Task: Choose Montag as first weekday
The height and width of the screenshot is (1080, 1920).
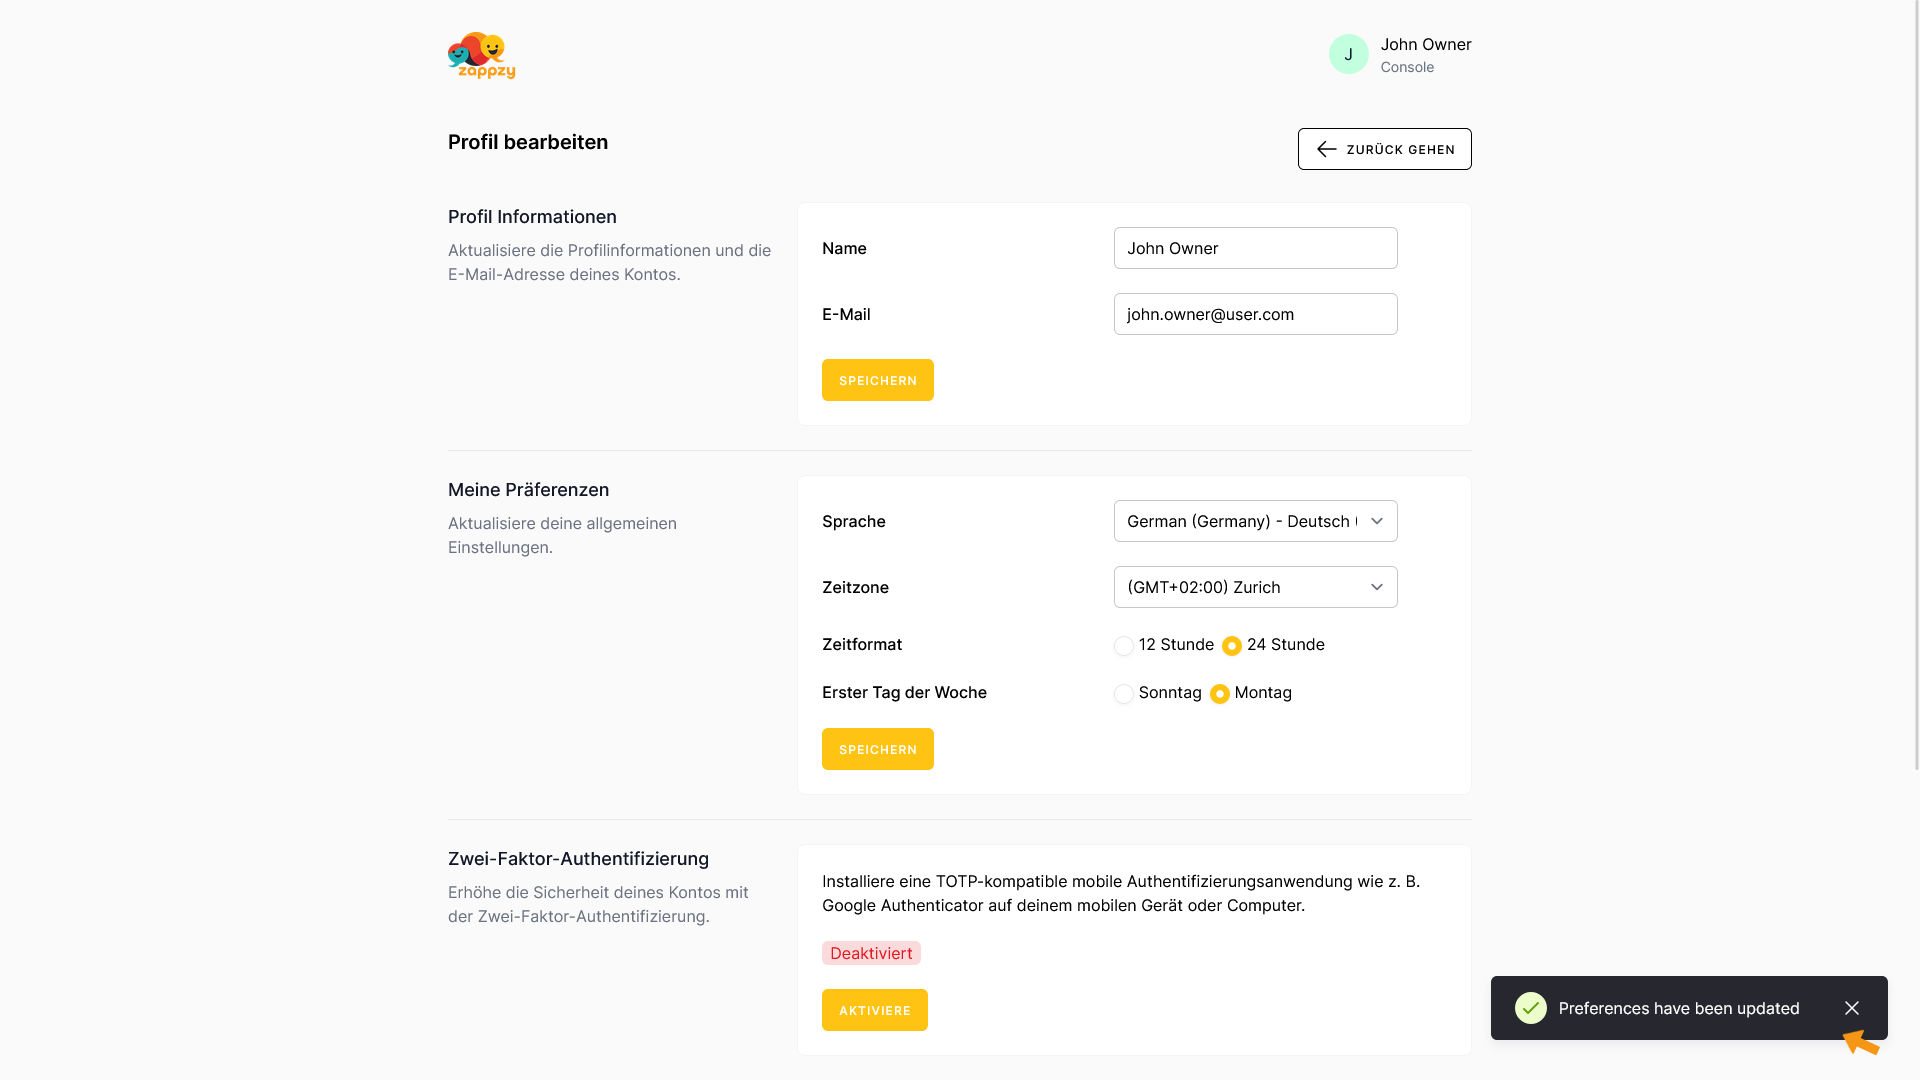Action: click(x=1220, y=694)
